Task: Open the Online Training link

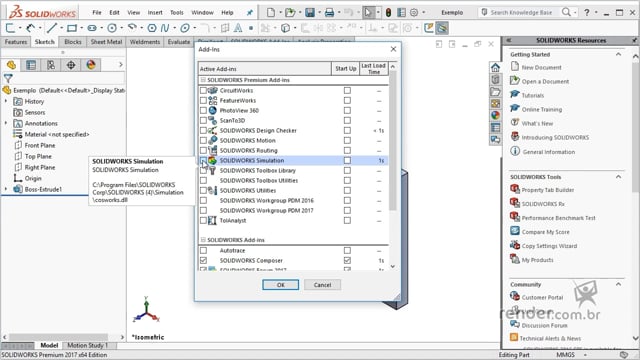Action: pos(542,109)
